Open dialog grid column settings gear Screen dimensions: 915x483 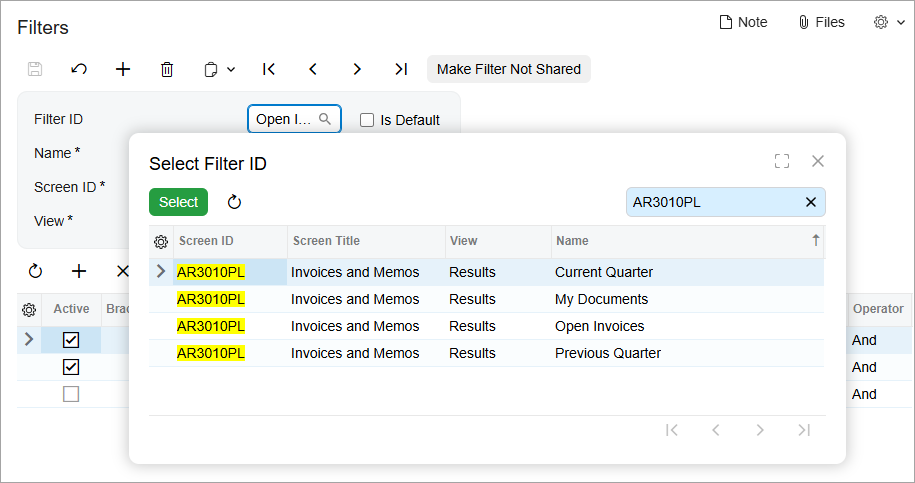pyautogui.click(x=161, y=242)
